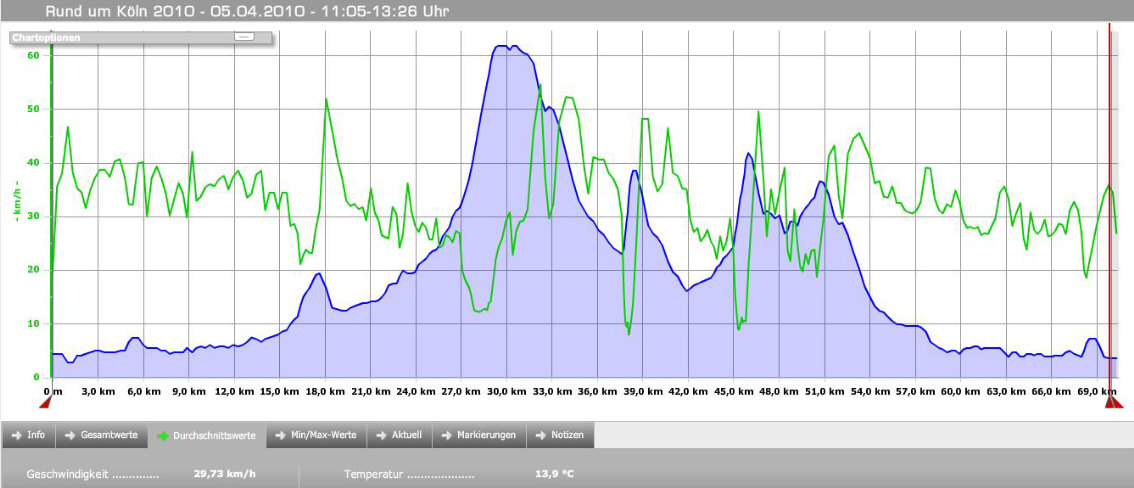Open the Info tab
This screenshot has width=1134, height=488.
(28, 435)
